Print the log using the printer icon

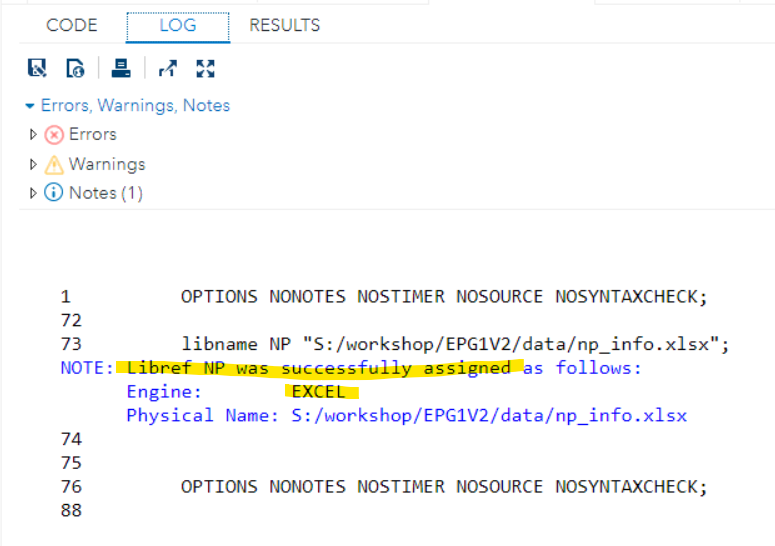point(121,68)
